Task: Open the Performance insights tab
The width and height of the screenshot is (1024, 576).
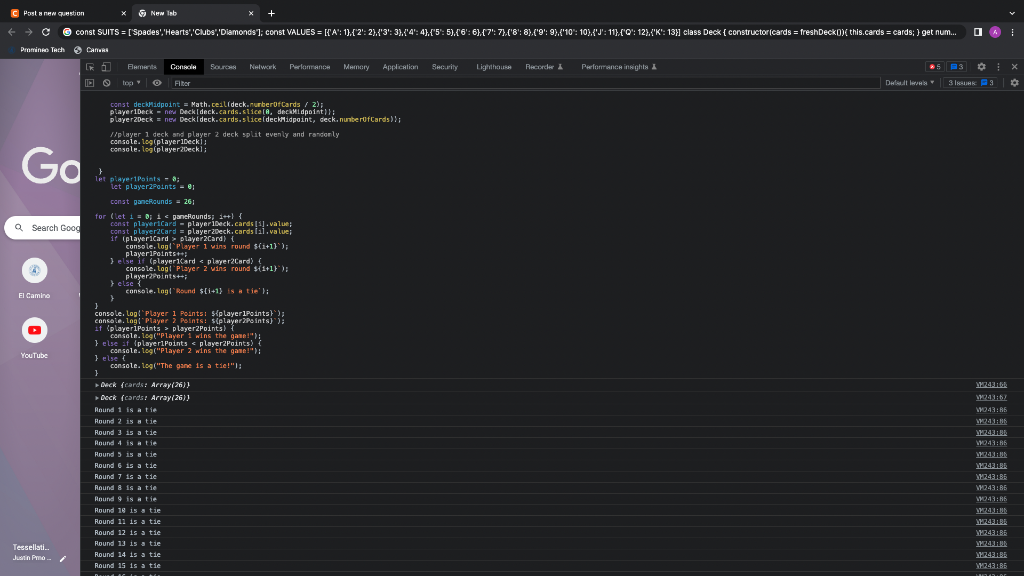Action: pyautogui.click(x=618, y=67)
